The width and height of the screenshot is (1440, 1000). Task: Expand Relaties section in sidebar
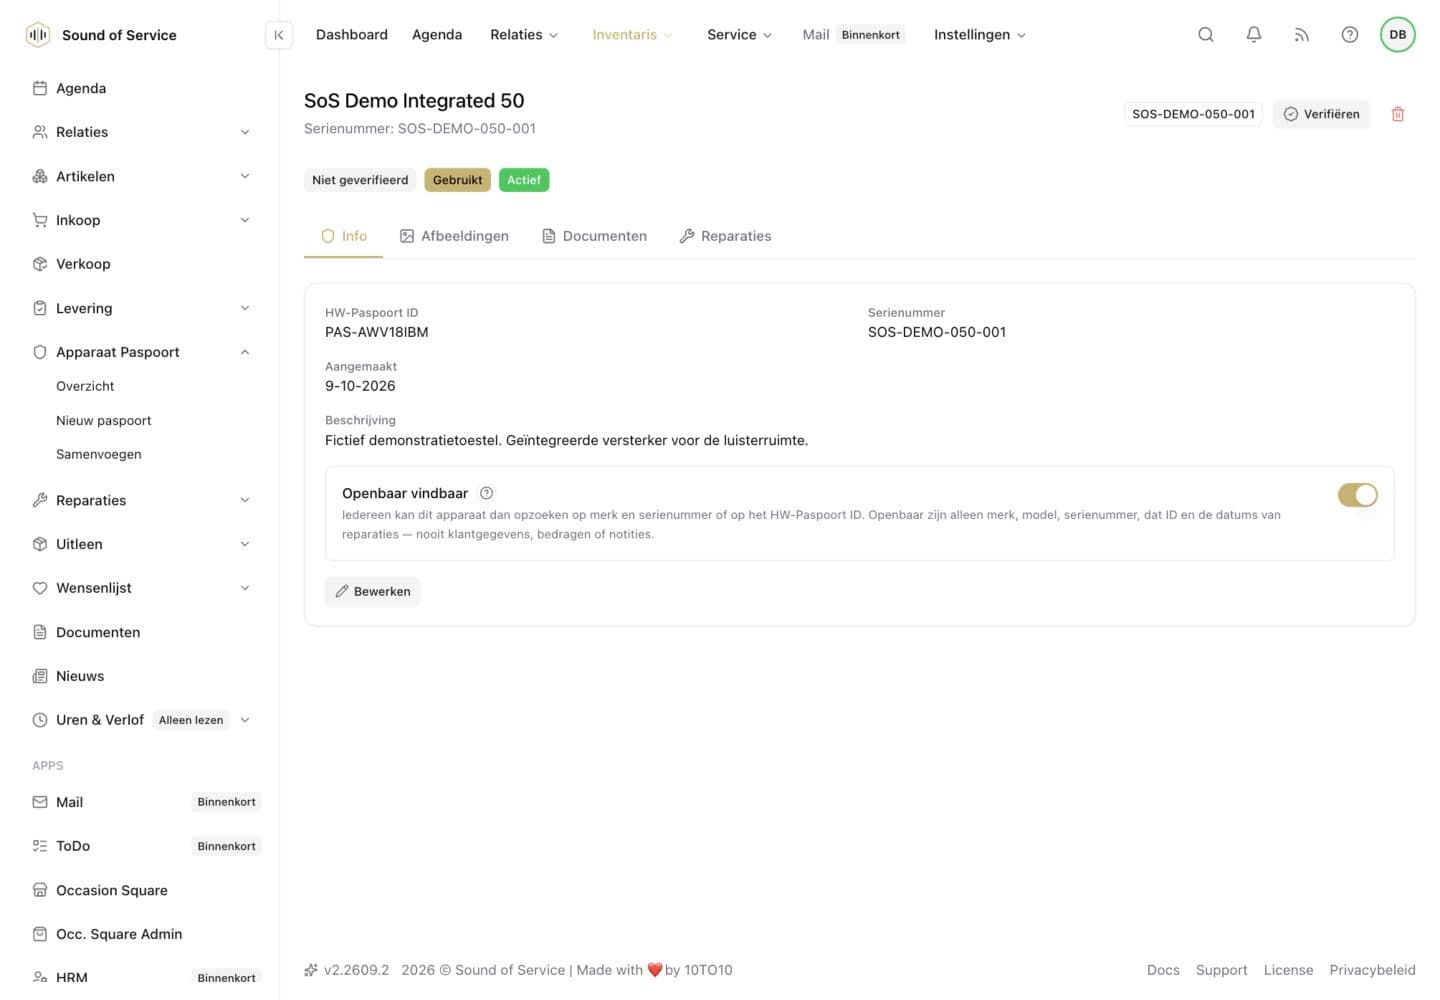tap(245, 132)
